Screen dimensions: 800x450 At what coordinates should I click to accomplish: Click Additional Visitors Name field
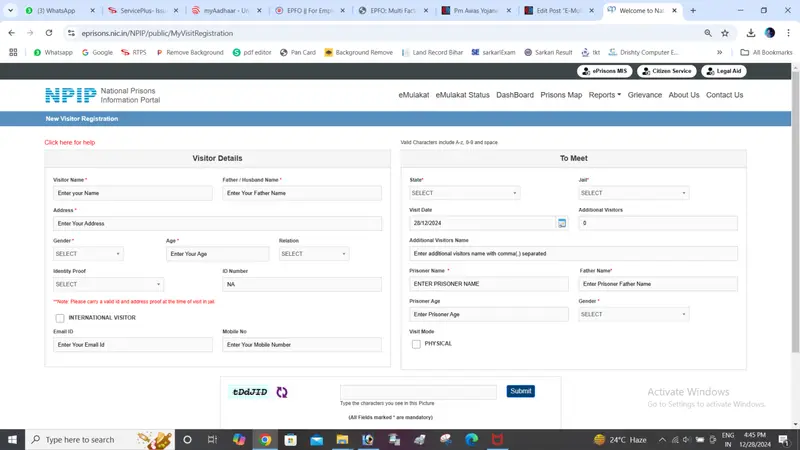(573, 254)
